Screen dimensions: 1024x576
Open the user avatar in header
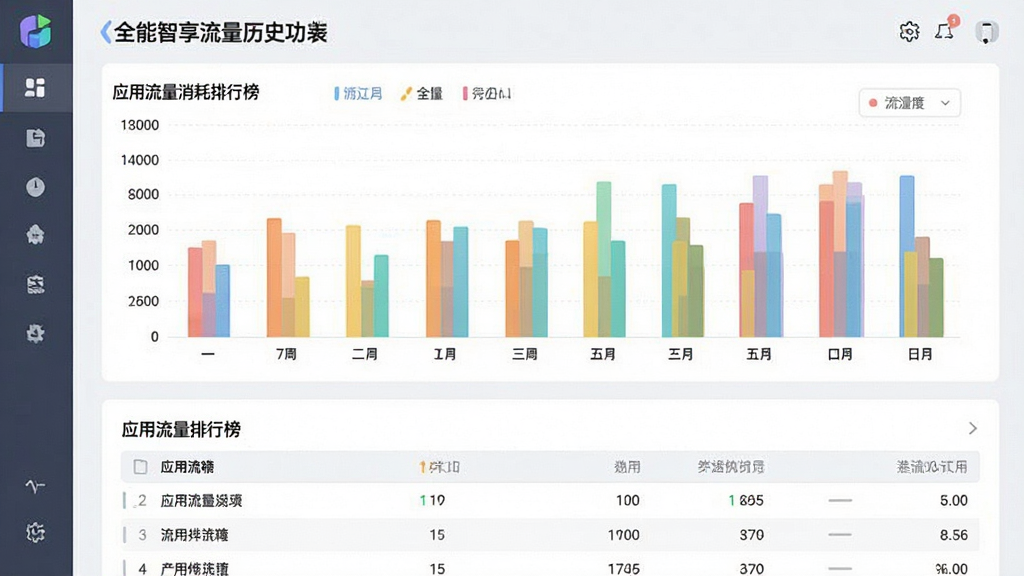tap(986, 31)
